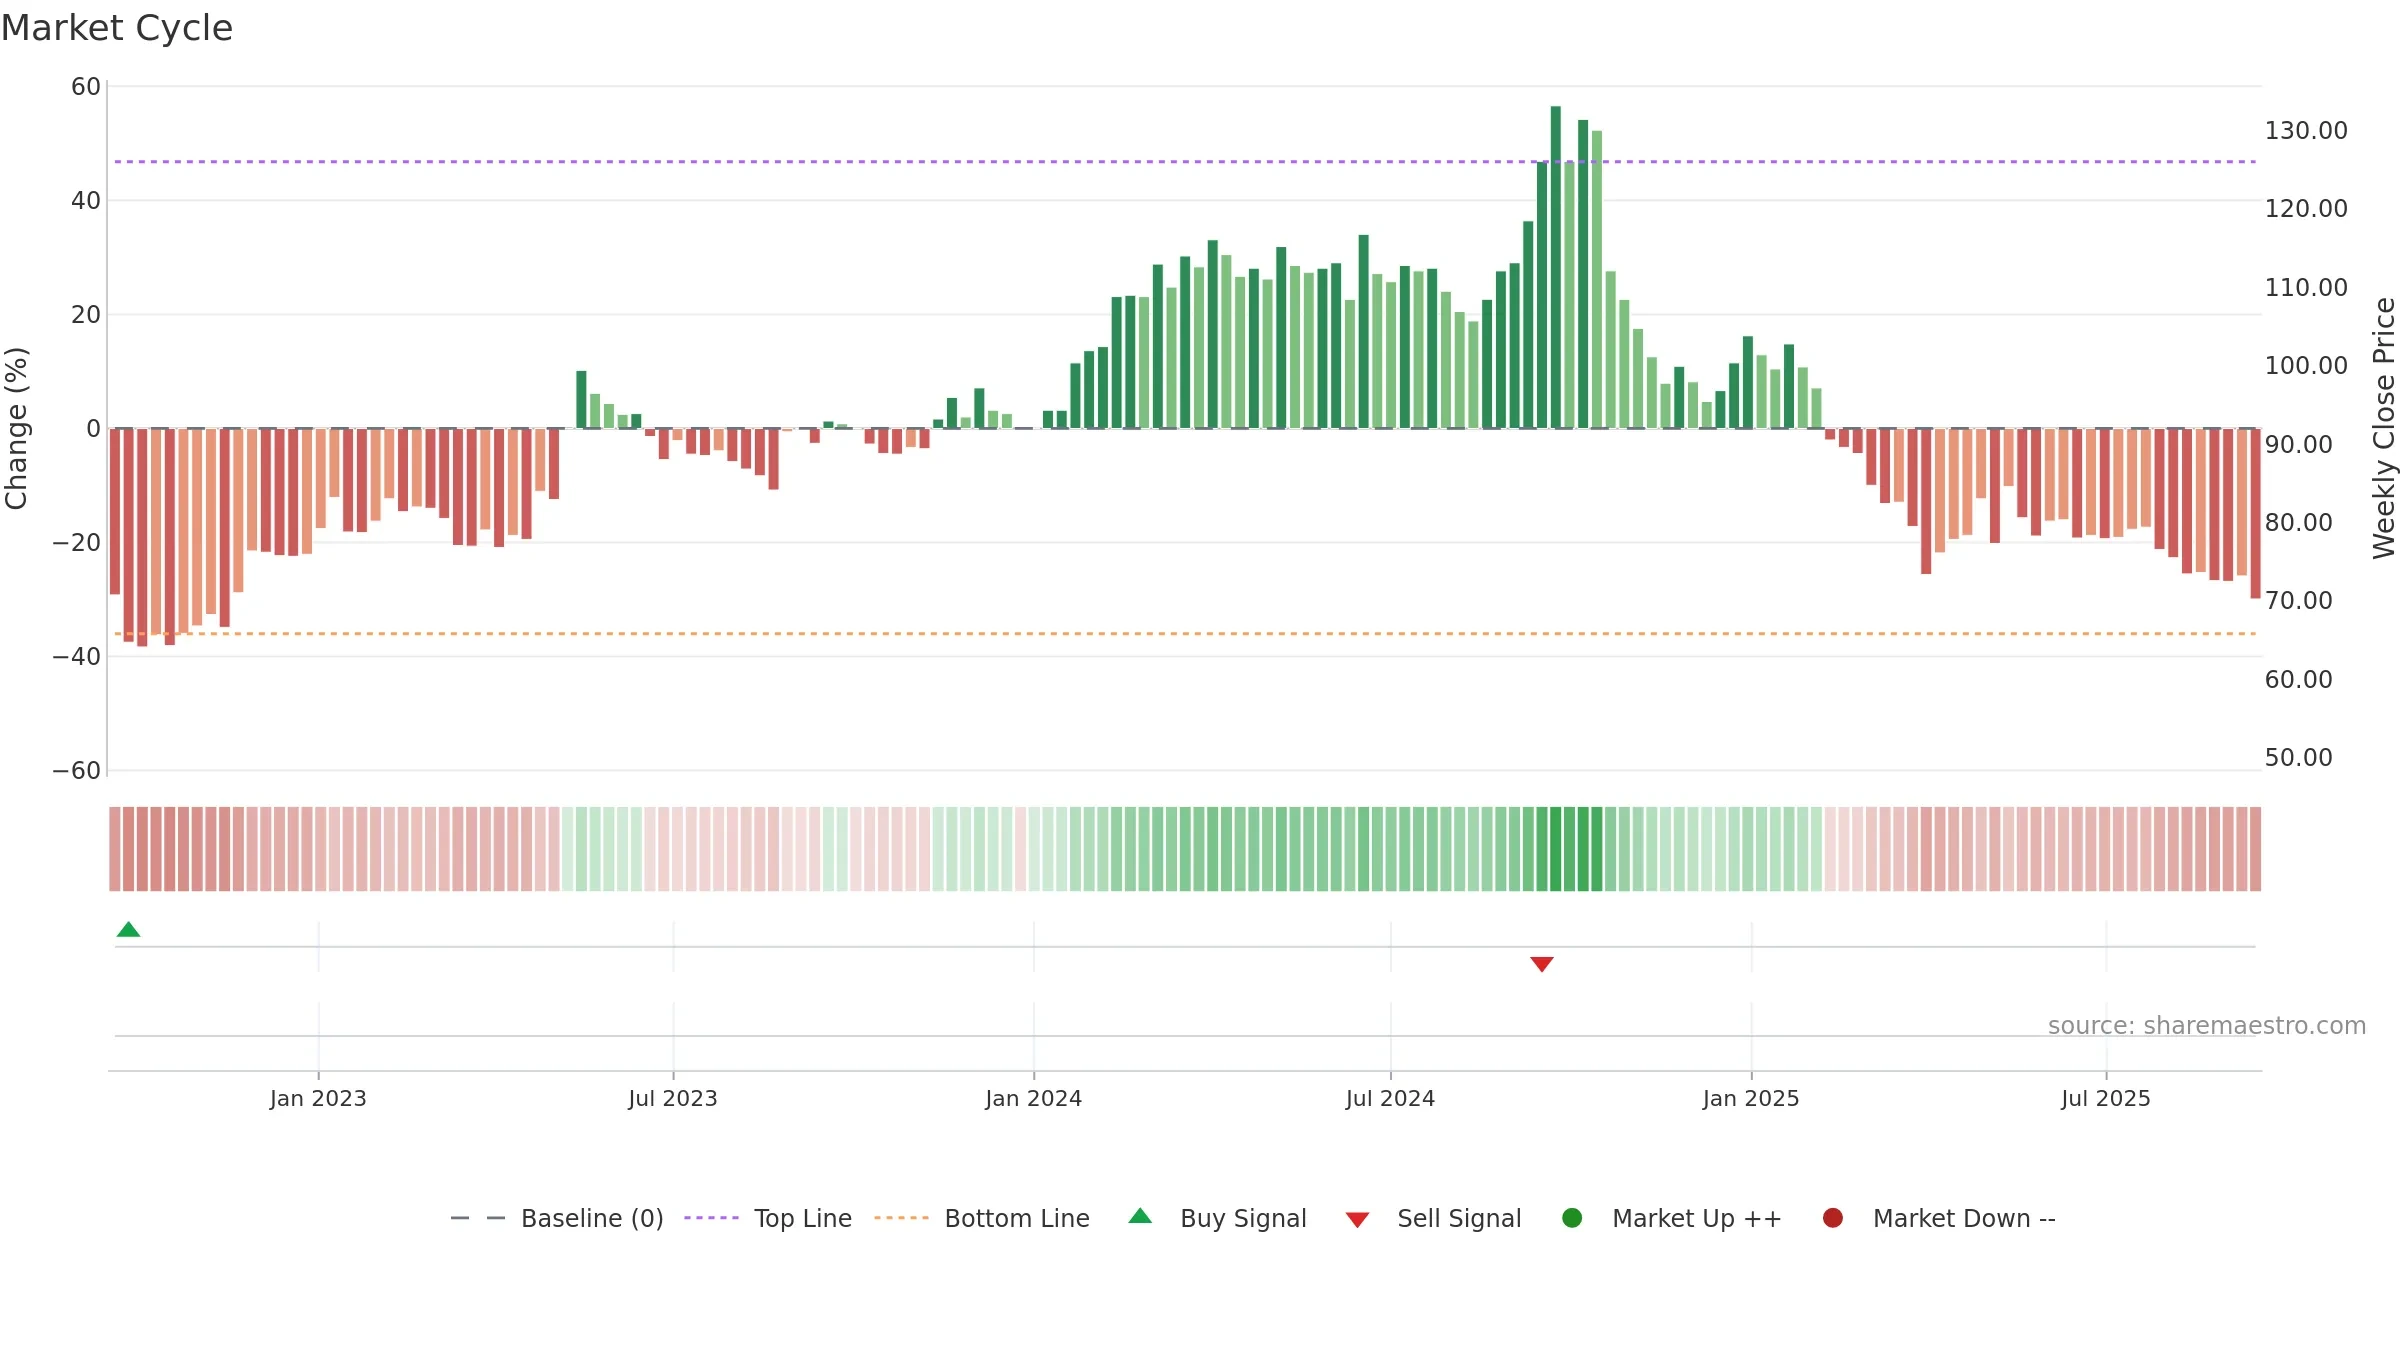
Task: Click the 60 tick on Change axis
Action: click(x=86, y=87)
